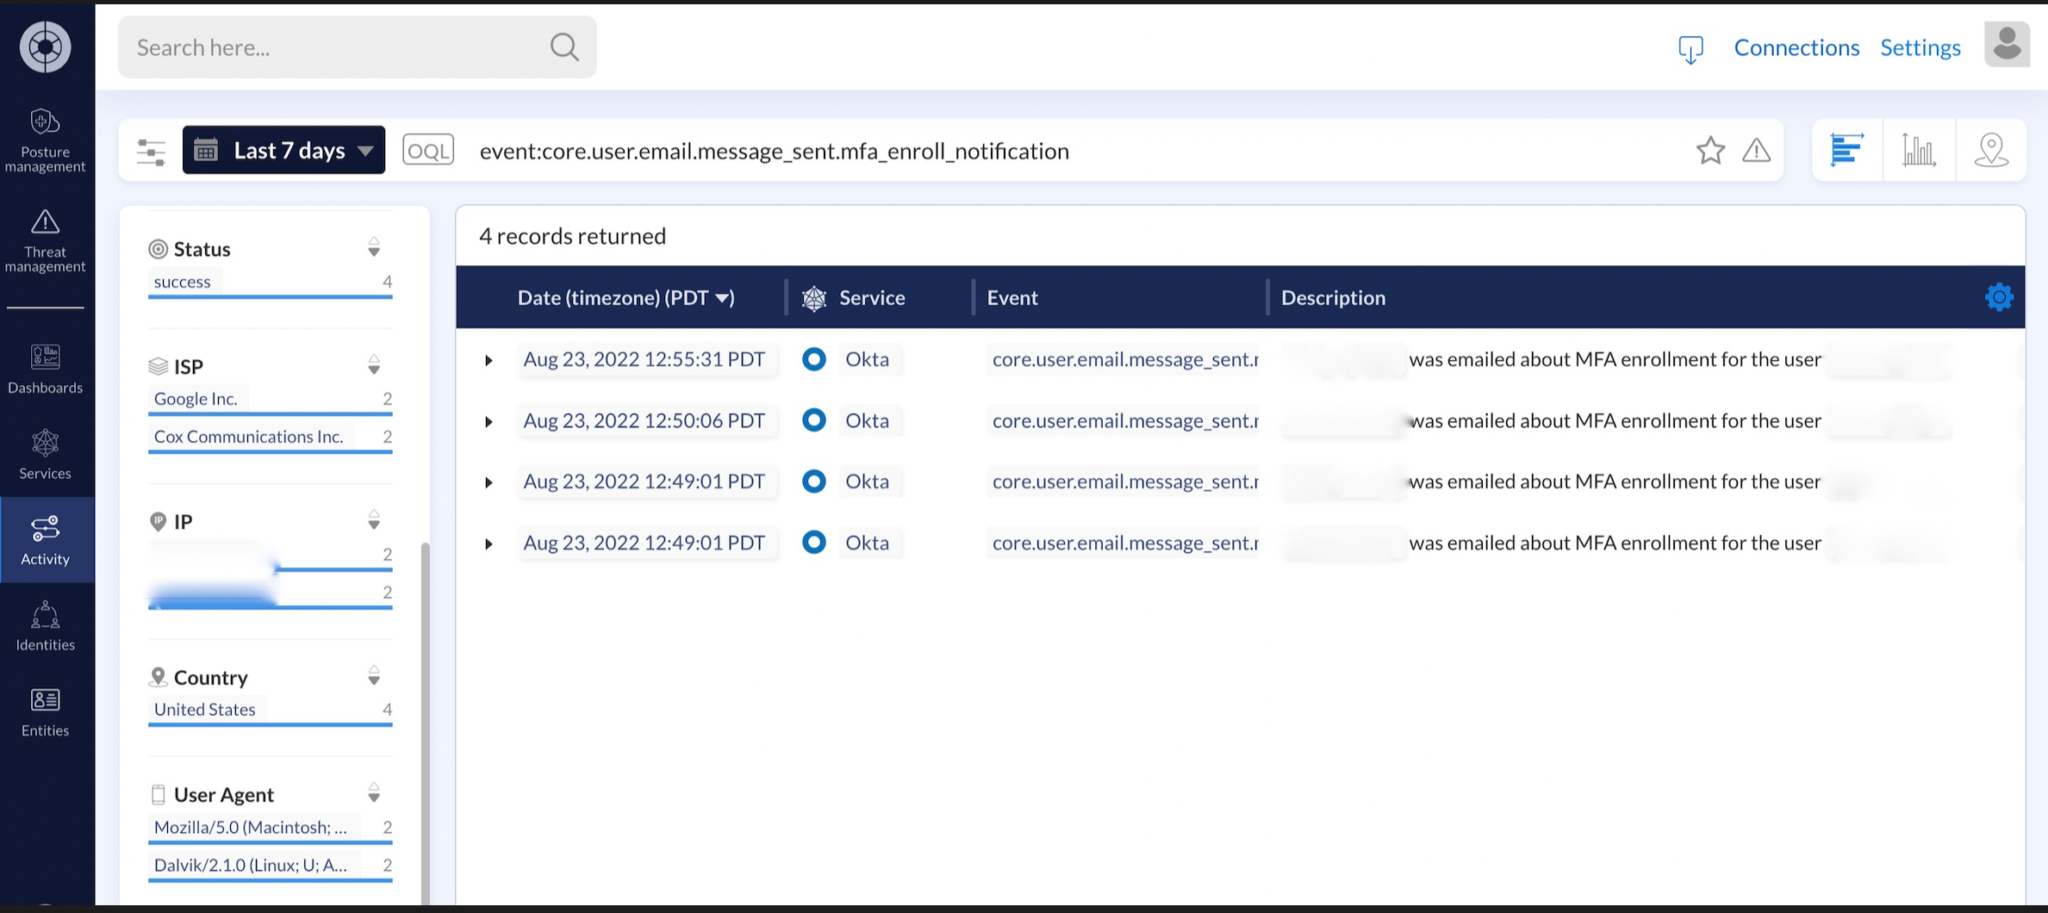The height and width of the screenshot is (913, 2048).
Task: Switch to bar chart view icon
Action: 1918,150
